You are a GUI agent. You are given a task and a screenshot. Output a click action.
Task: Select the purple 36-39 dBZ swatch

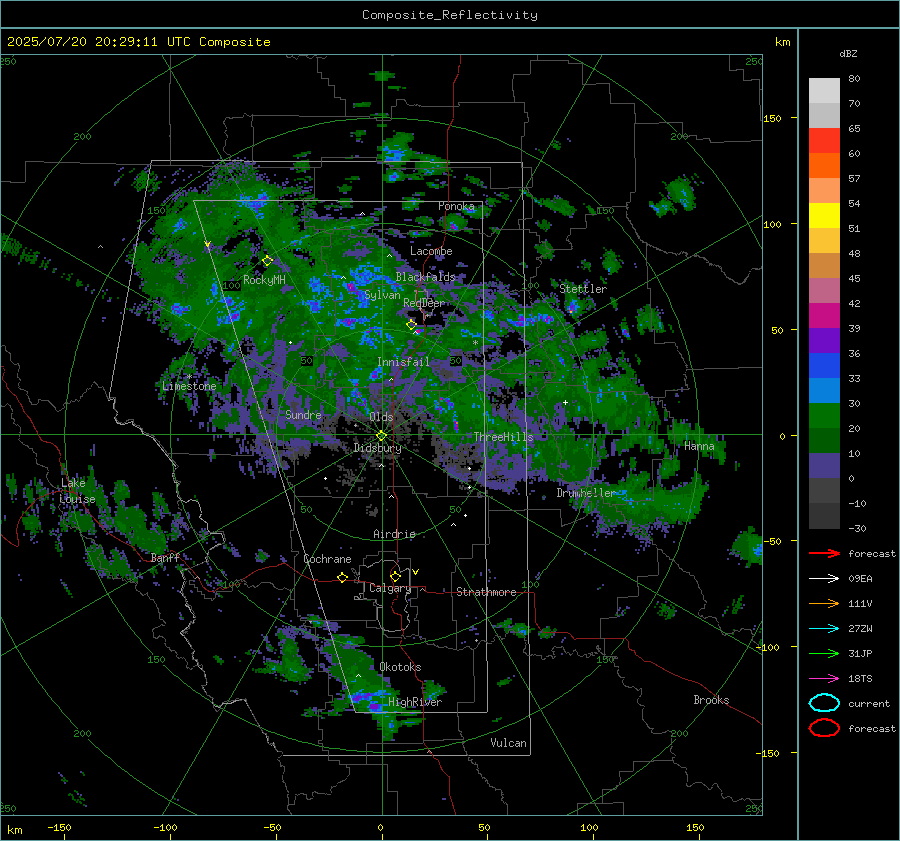pos(824,341)
